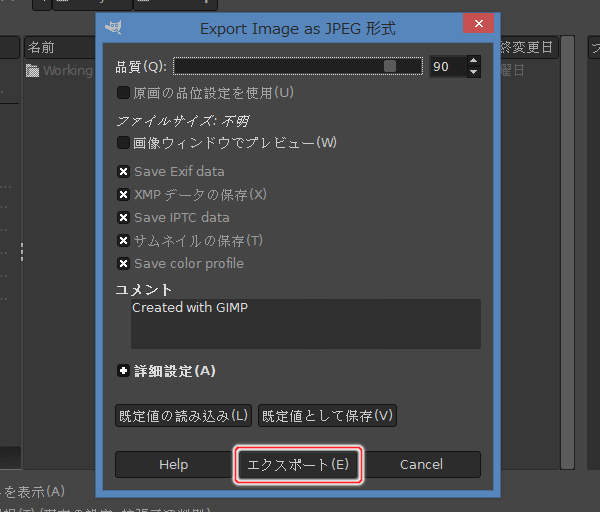This screenshot has height=512, width=600.
Task: Close the Export Image as JPEG dialog
Action: 478,24
